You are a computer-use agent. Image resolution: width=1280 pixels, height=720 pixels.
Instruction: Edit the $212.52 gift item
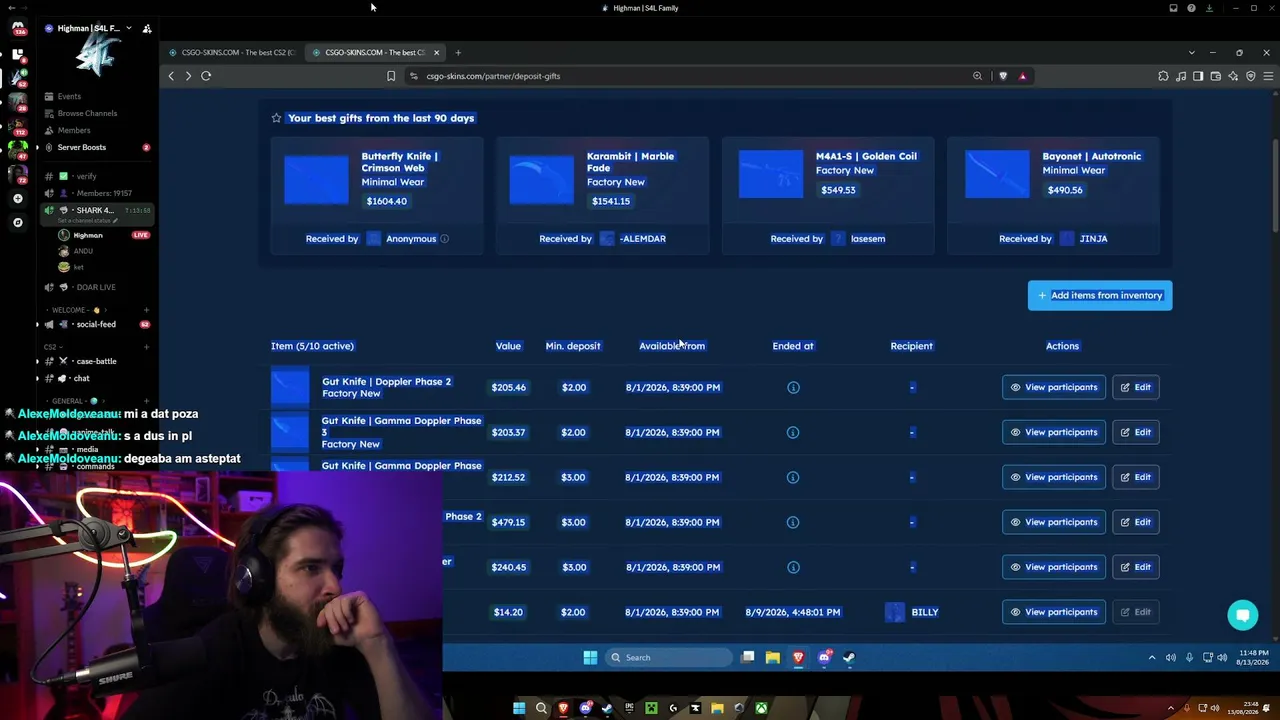point(1136,477)
